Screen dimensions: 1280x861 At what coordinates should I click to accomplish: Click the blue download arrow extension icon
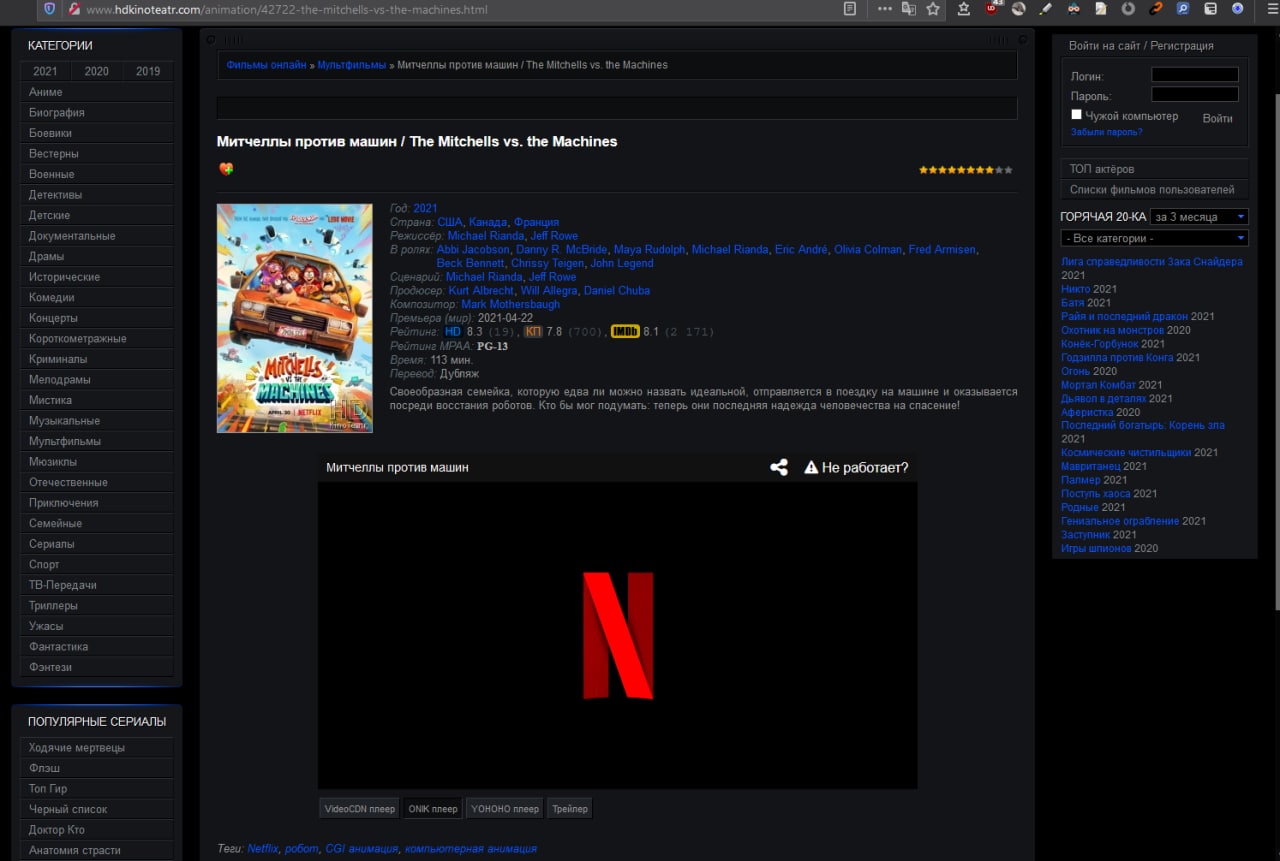1237,9
